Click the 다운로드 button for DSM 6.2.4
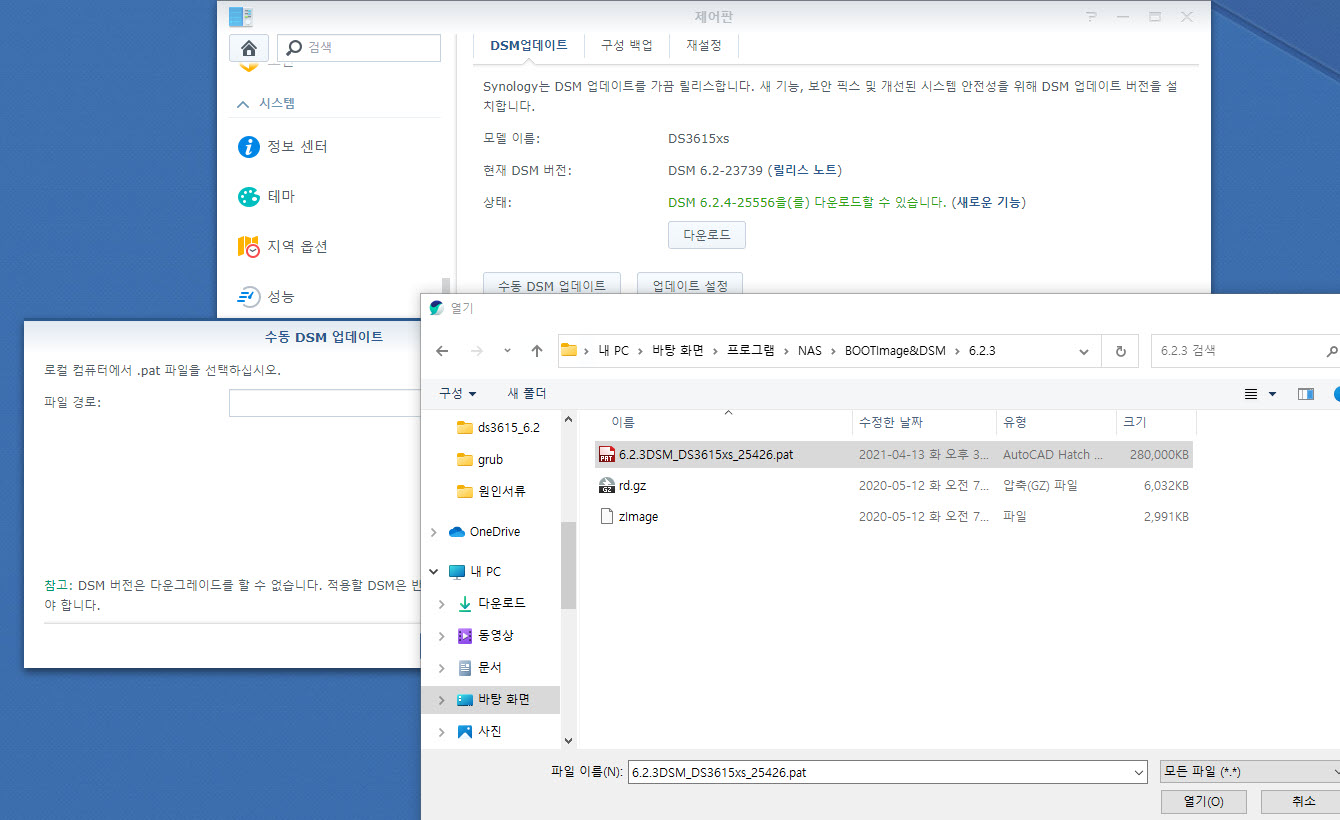The image size is (1340, 820). tap(707, 235)
